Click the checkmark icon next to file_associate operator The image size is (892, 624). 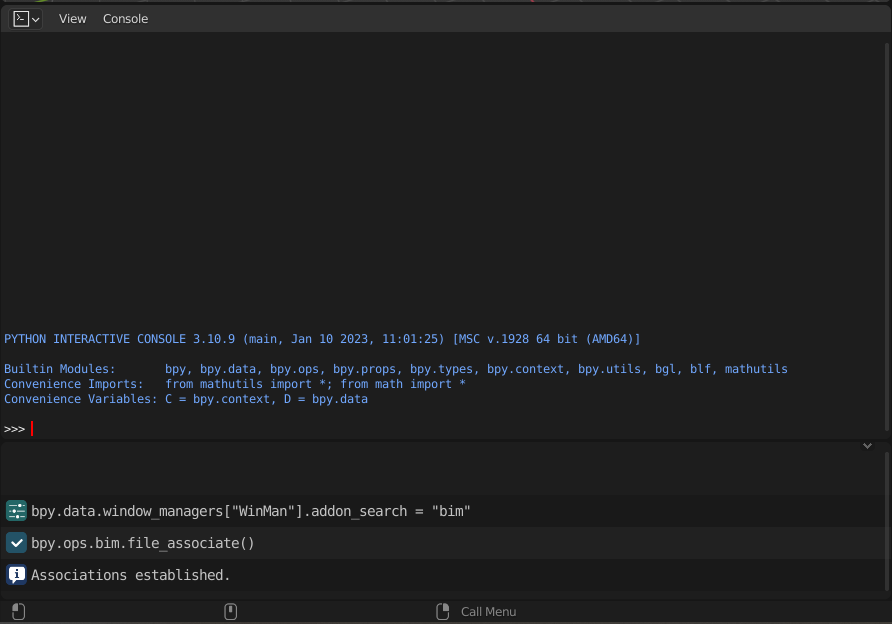pos(16,542)
